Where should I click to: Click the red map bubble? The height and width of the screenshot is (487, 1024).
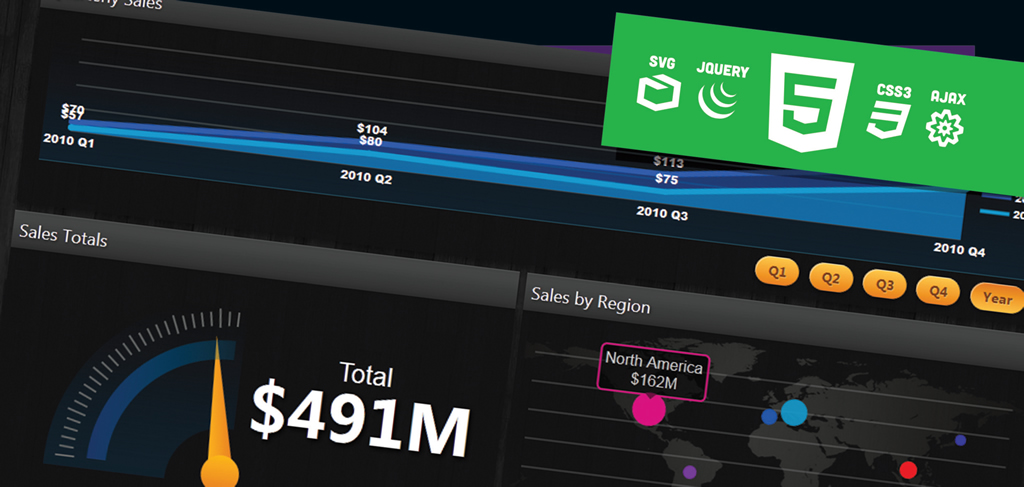[x=908, y=469]
